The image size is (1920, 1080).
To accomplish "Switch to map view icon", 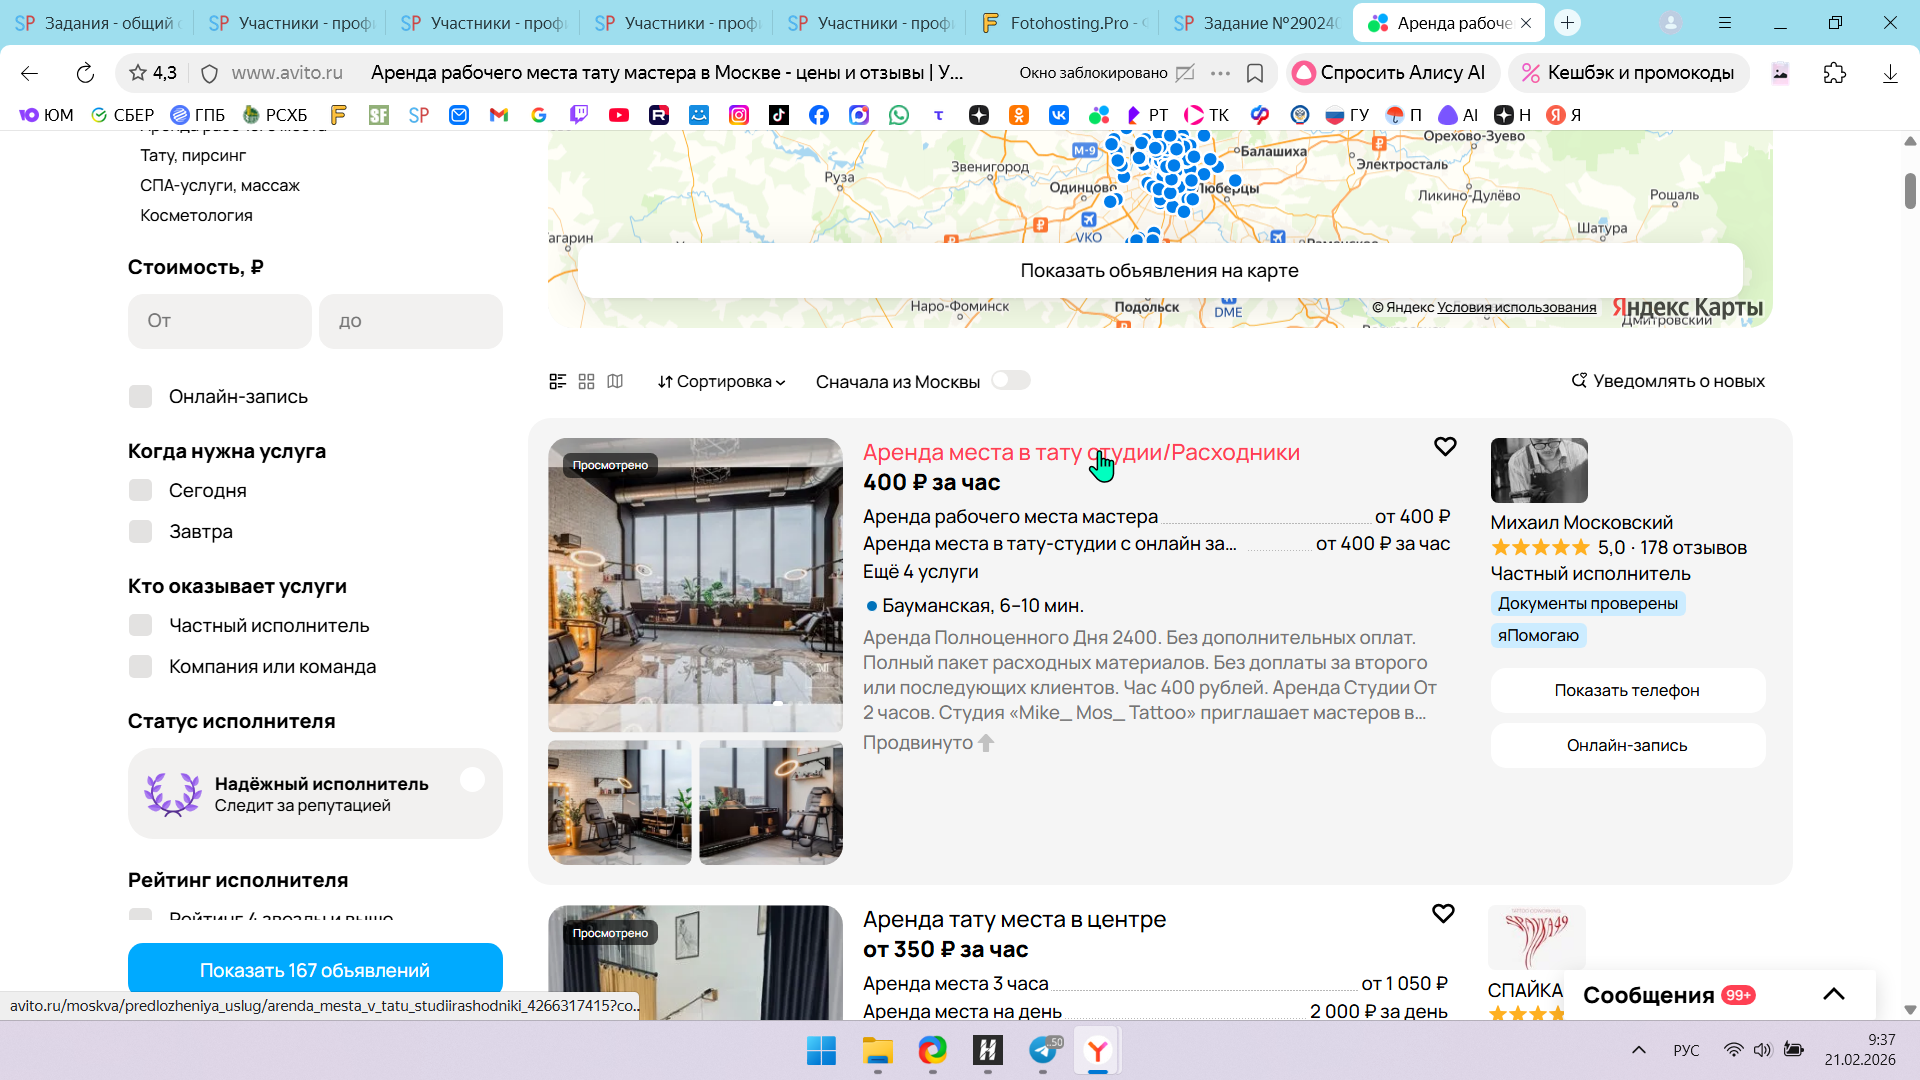I will (615, 381).
